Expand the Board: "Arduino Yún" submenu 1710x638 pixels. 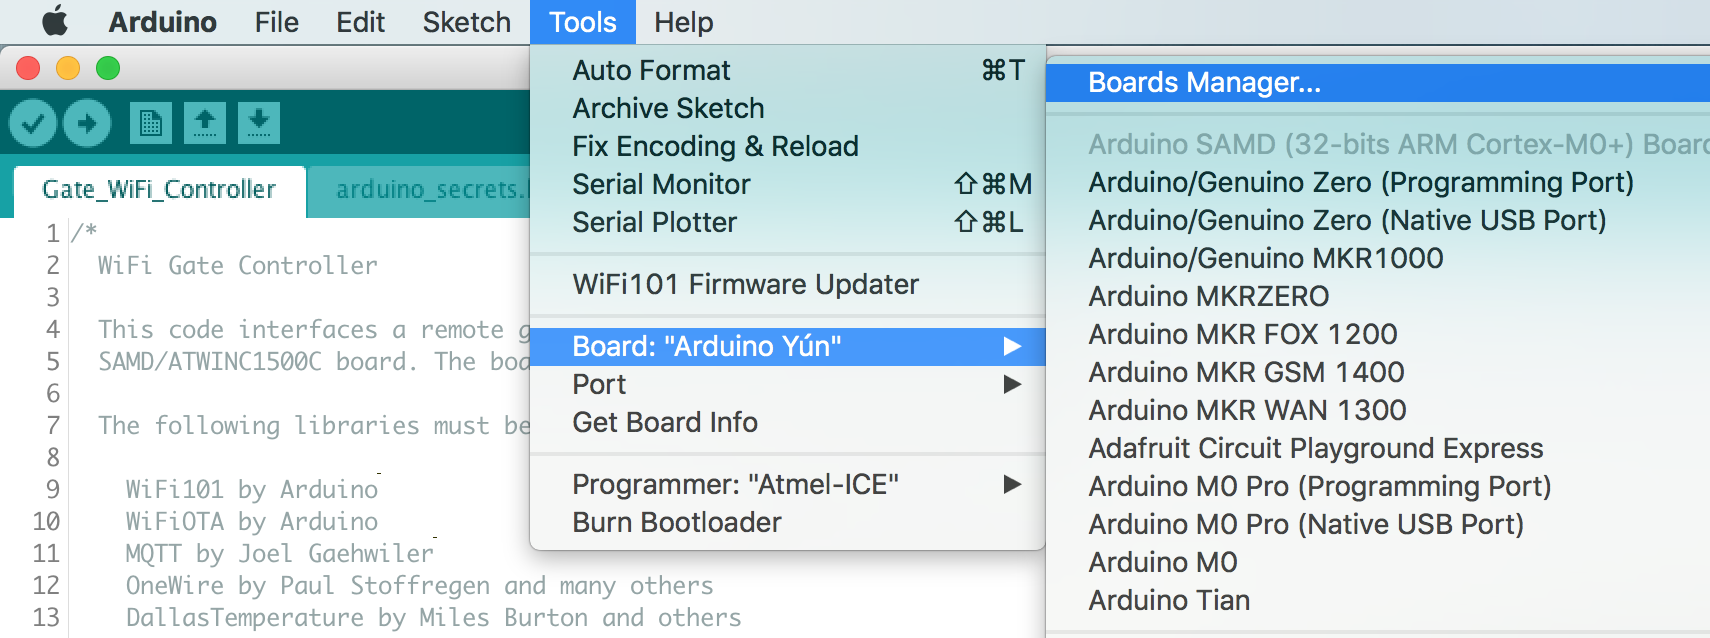pos(788,346)
